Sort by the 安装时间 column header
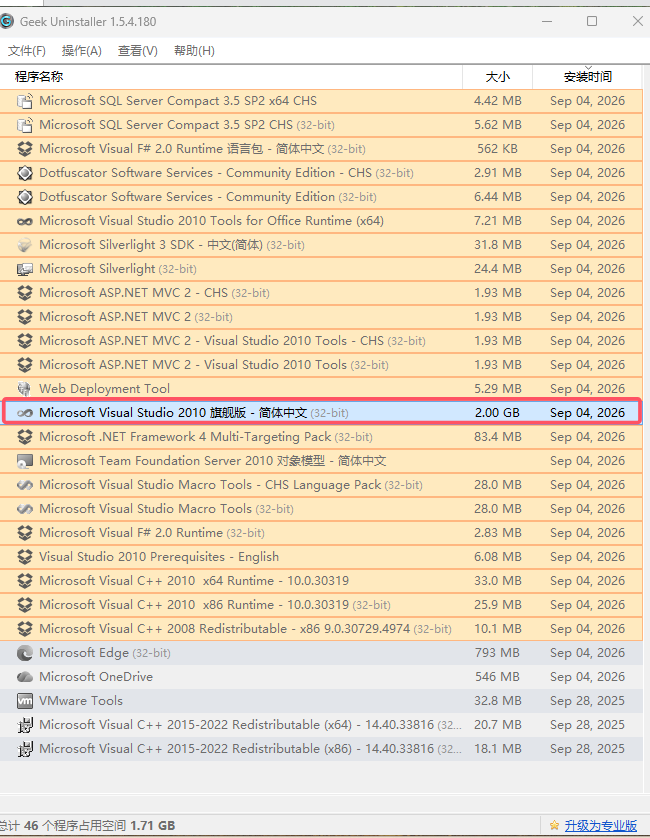Image resolution: width=650 pixels, height=838 pixels. (x=587, y=77)
